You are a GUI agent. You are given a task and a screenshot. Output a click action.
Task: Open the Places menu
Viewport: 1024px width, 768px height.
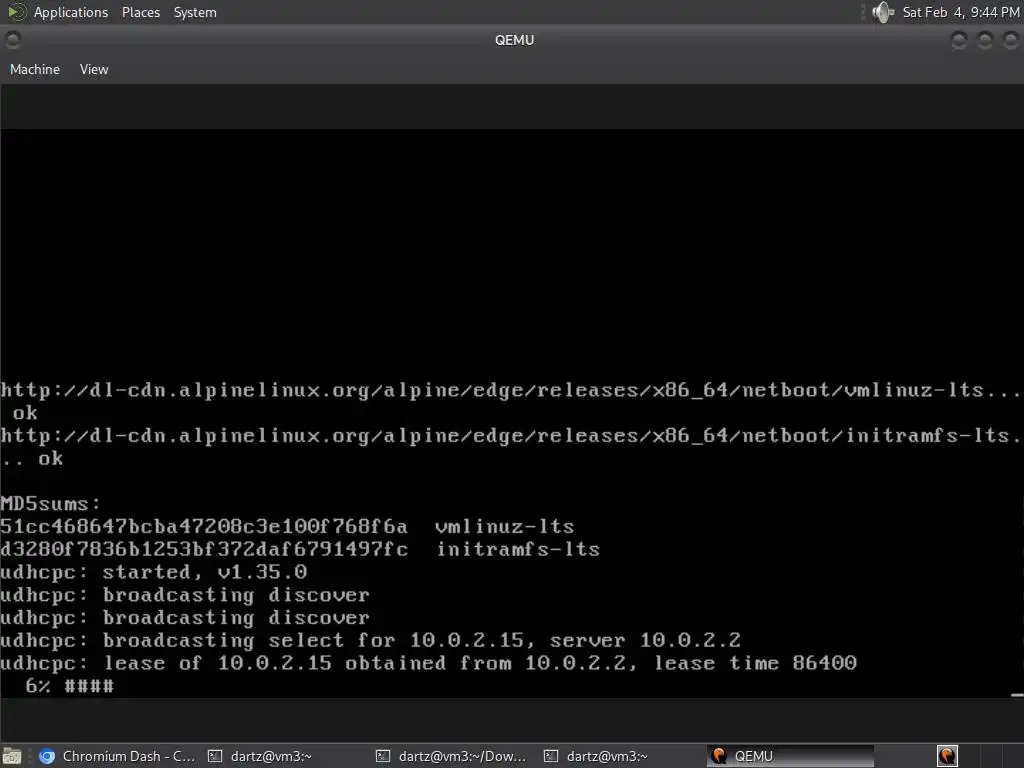point(140,12)
